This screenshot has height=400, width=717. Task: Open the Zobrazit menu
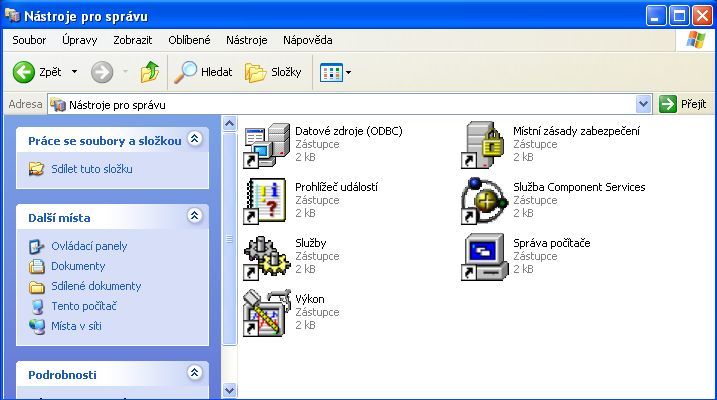coord(133,40)
